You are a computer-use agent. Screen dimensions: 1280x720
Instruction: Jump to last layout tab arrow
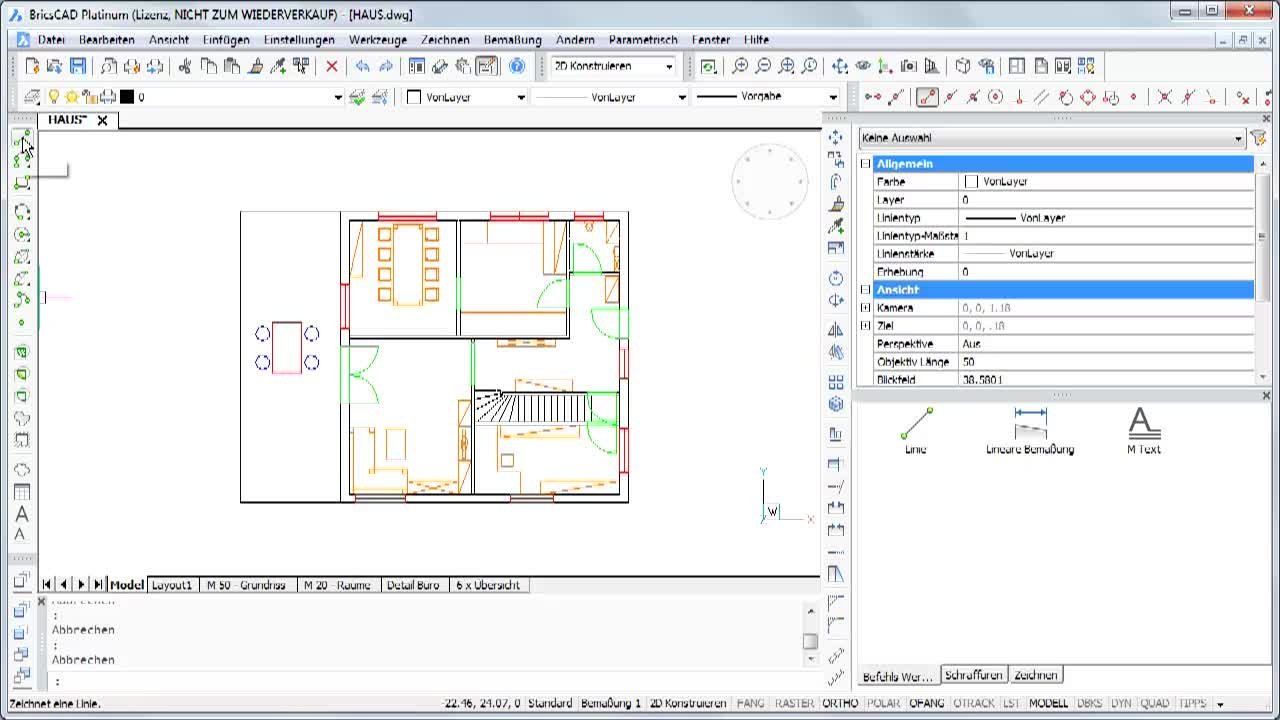[97, 585]
